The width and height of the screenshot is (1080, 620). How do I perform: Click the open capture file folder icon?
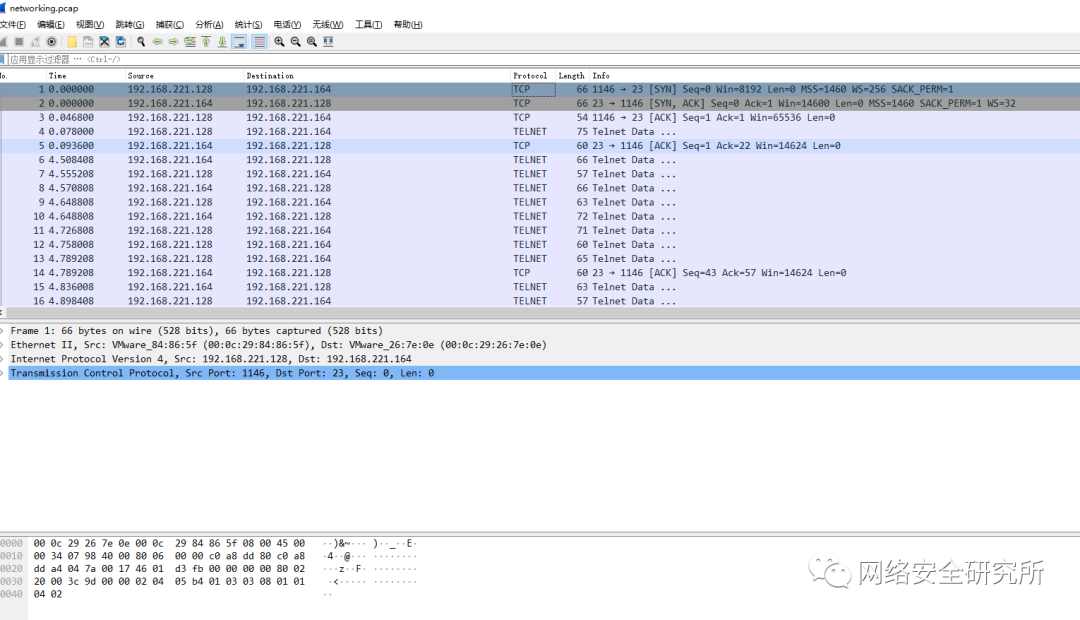[x=72, y=41]
